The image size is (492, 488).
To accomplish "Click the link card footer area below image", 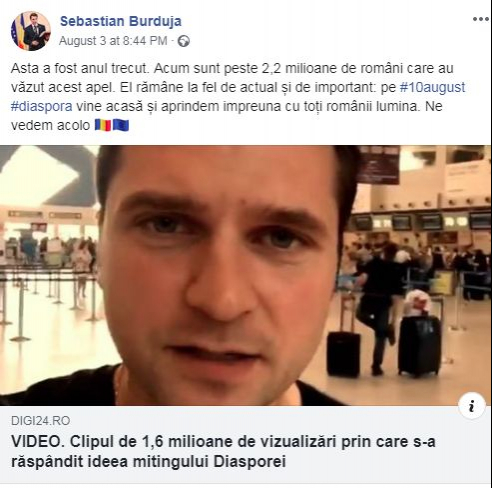I will pyautogui.click(x=246, y=445).
